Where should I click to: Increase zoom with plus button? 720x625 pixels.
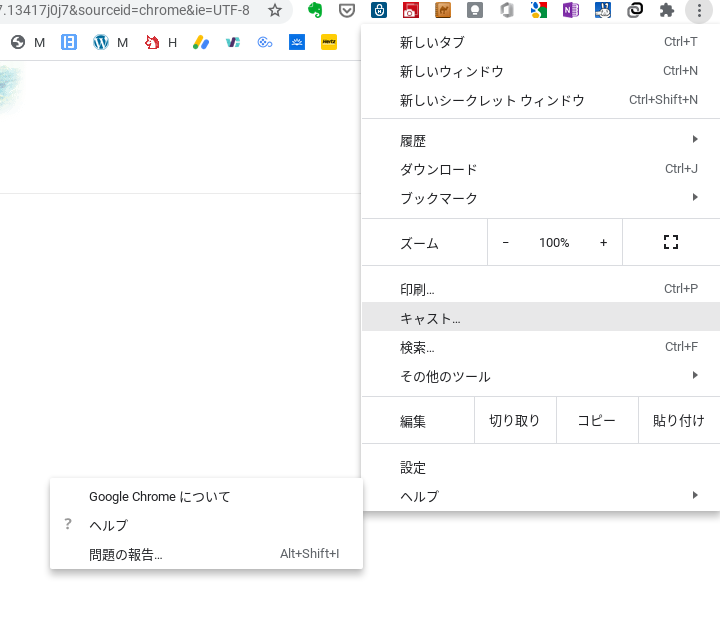click(x=603, y=242)
